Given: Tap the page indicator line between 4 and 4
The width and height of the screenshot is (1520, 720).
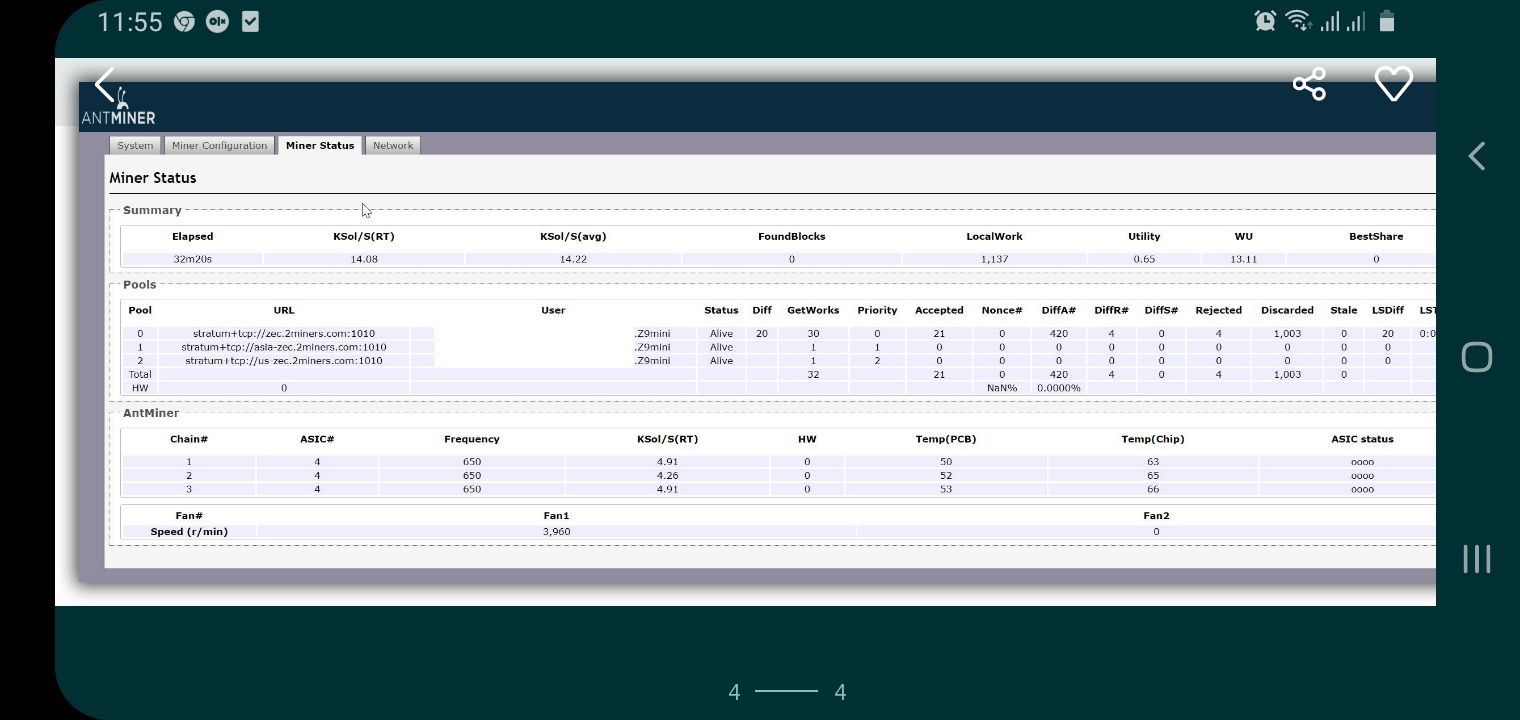Looking at the screenshot, I should coord(786,691).
